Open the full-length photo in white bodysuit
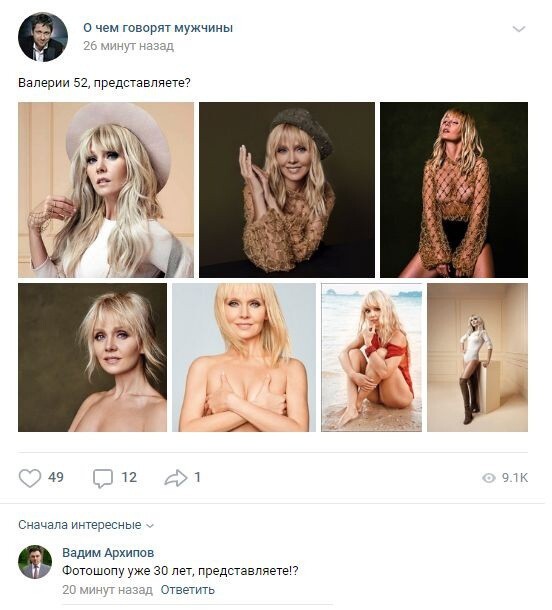This screenshot has height=610, width=552. click(477, 357)
